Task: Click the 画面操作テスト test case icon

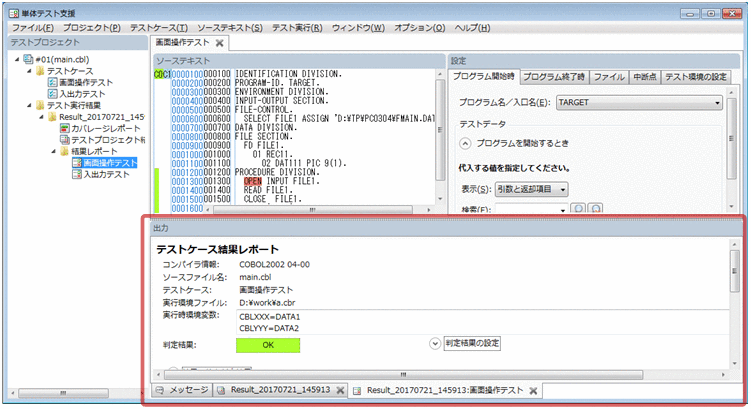Action: pos(53,82)
